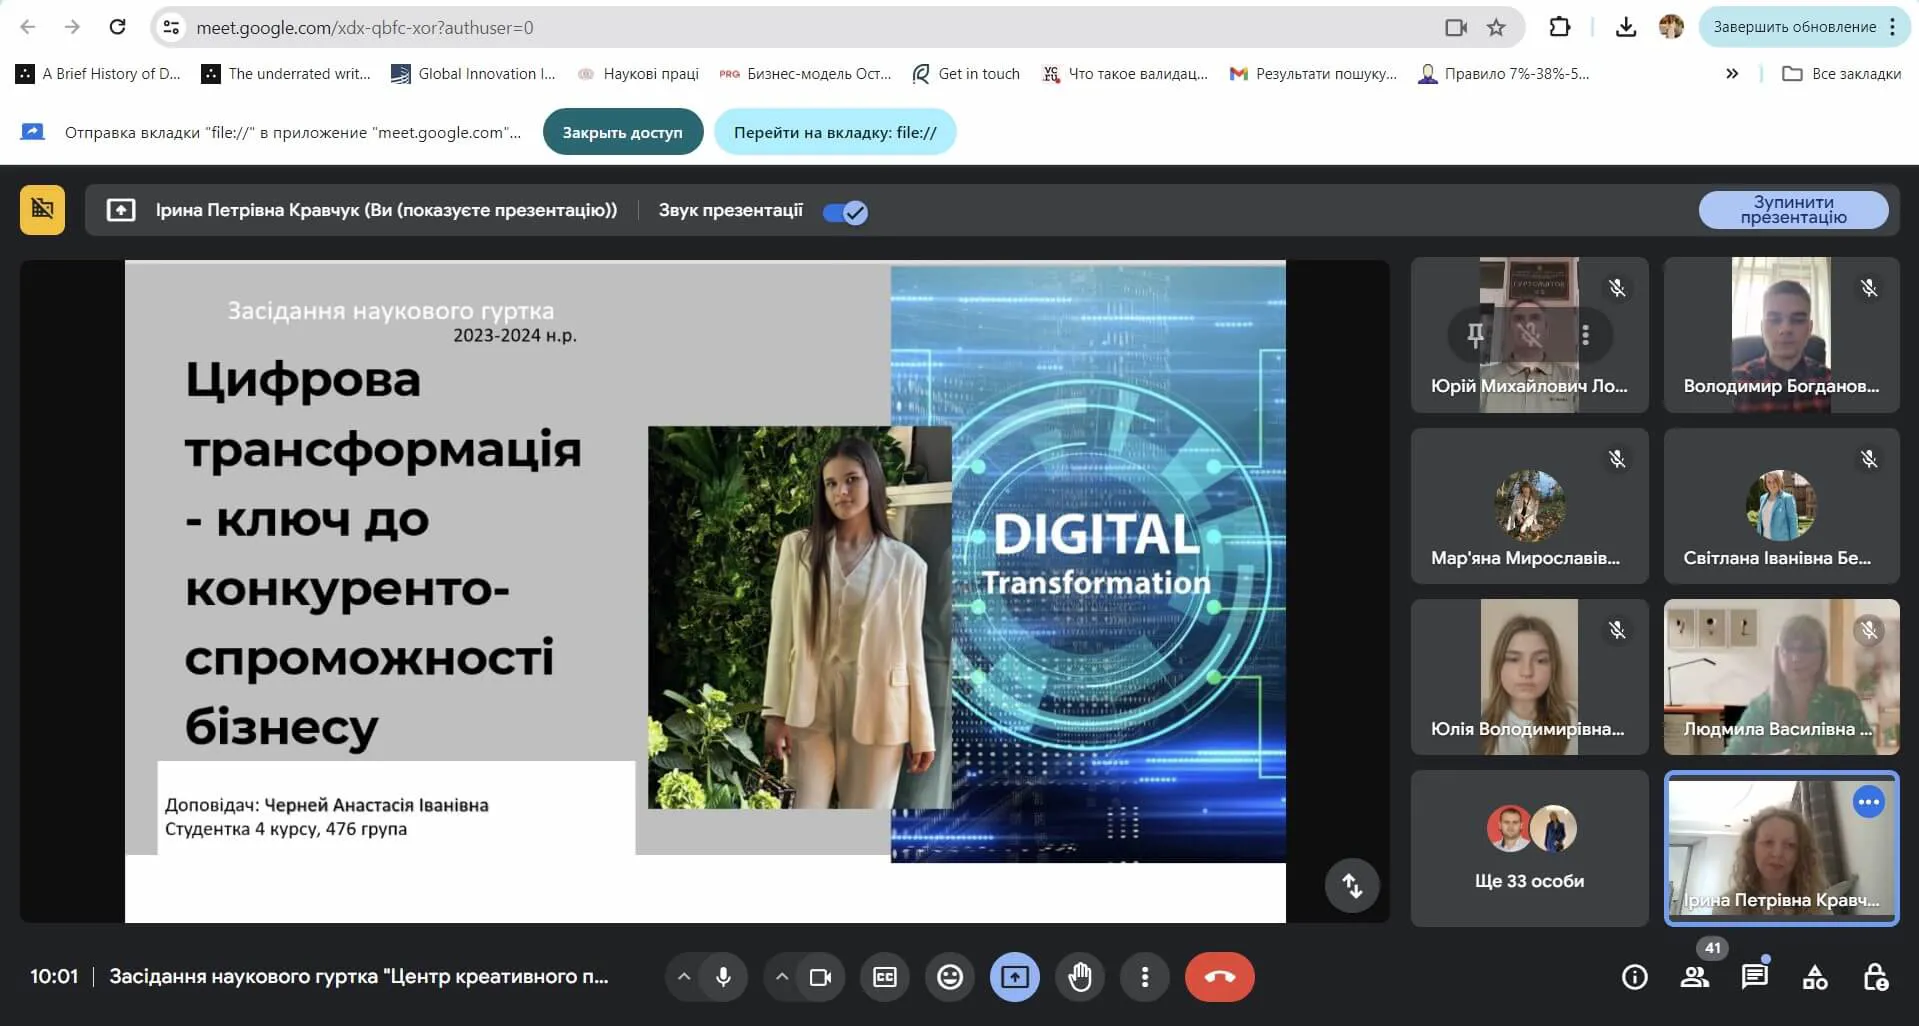Open the emoji reactions button

coord(949,977)
